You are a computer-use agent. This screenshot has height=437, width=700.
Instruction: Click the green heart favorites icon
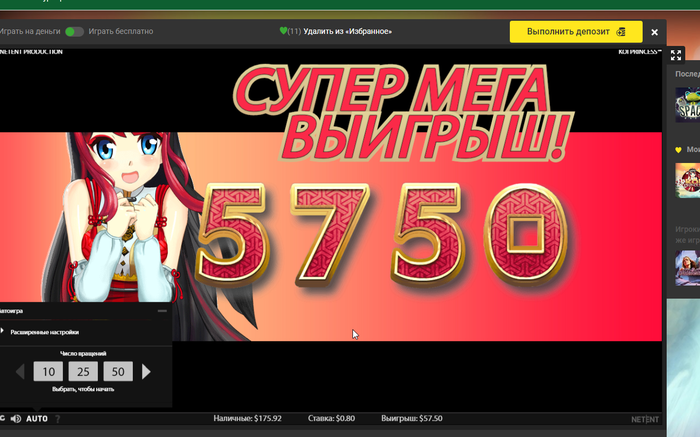pyautogui.click(x=283, y=31)
